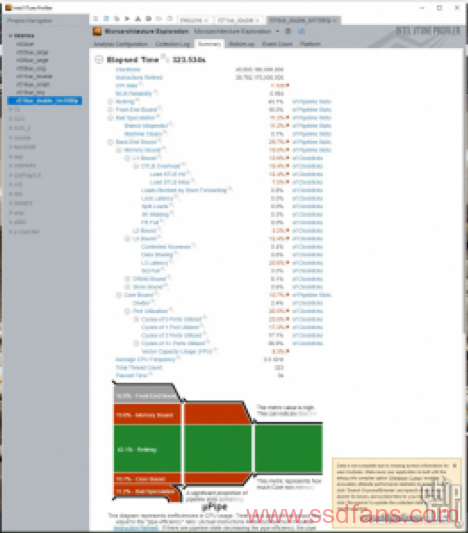
Task: Click the Load STLB Hit metric link
Action: (x=168, y=174)
